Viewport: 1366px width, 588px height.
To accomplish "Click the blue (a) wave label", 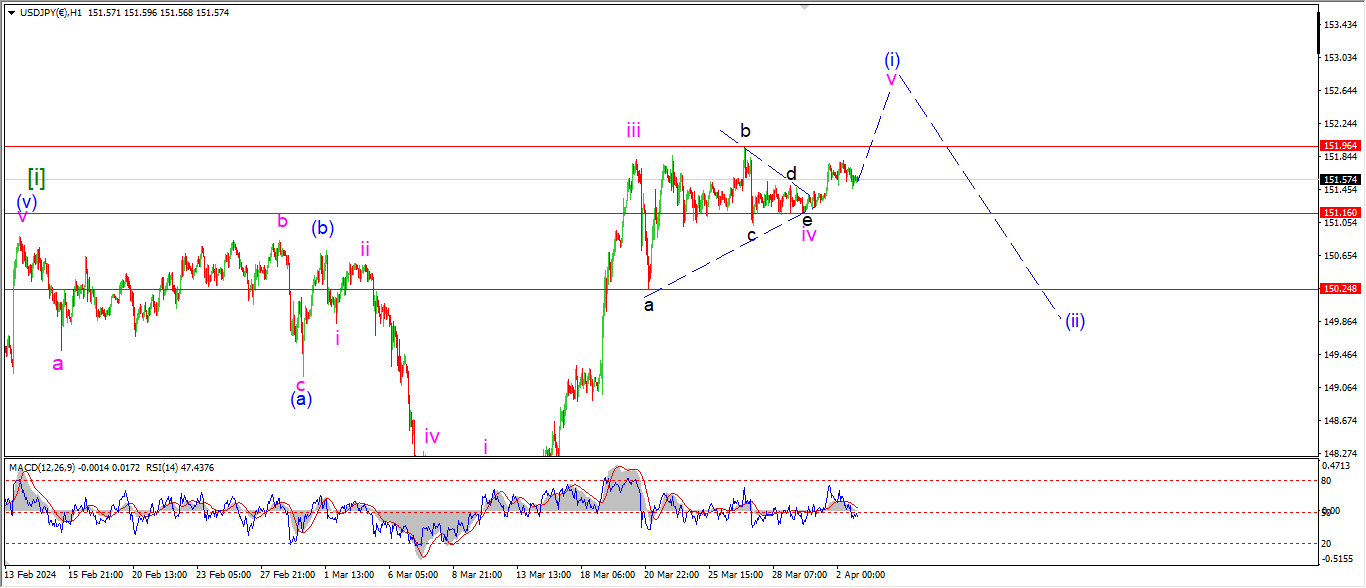I will tap(301, 398).
